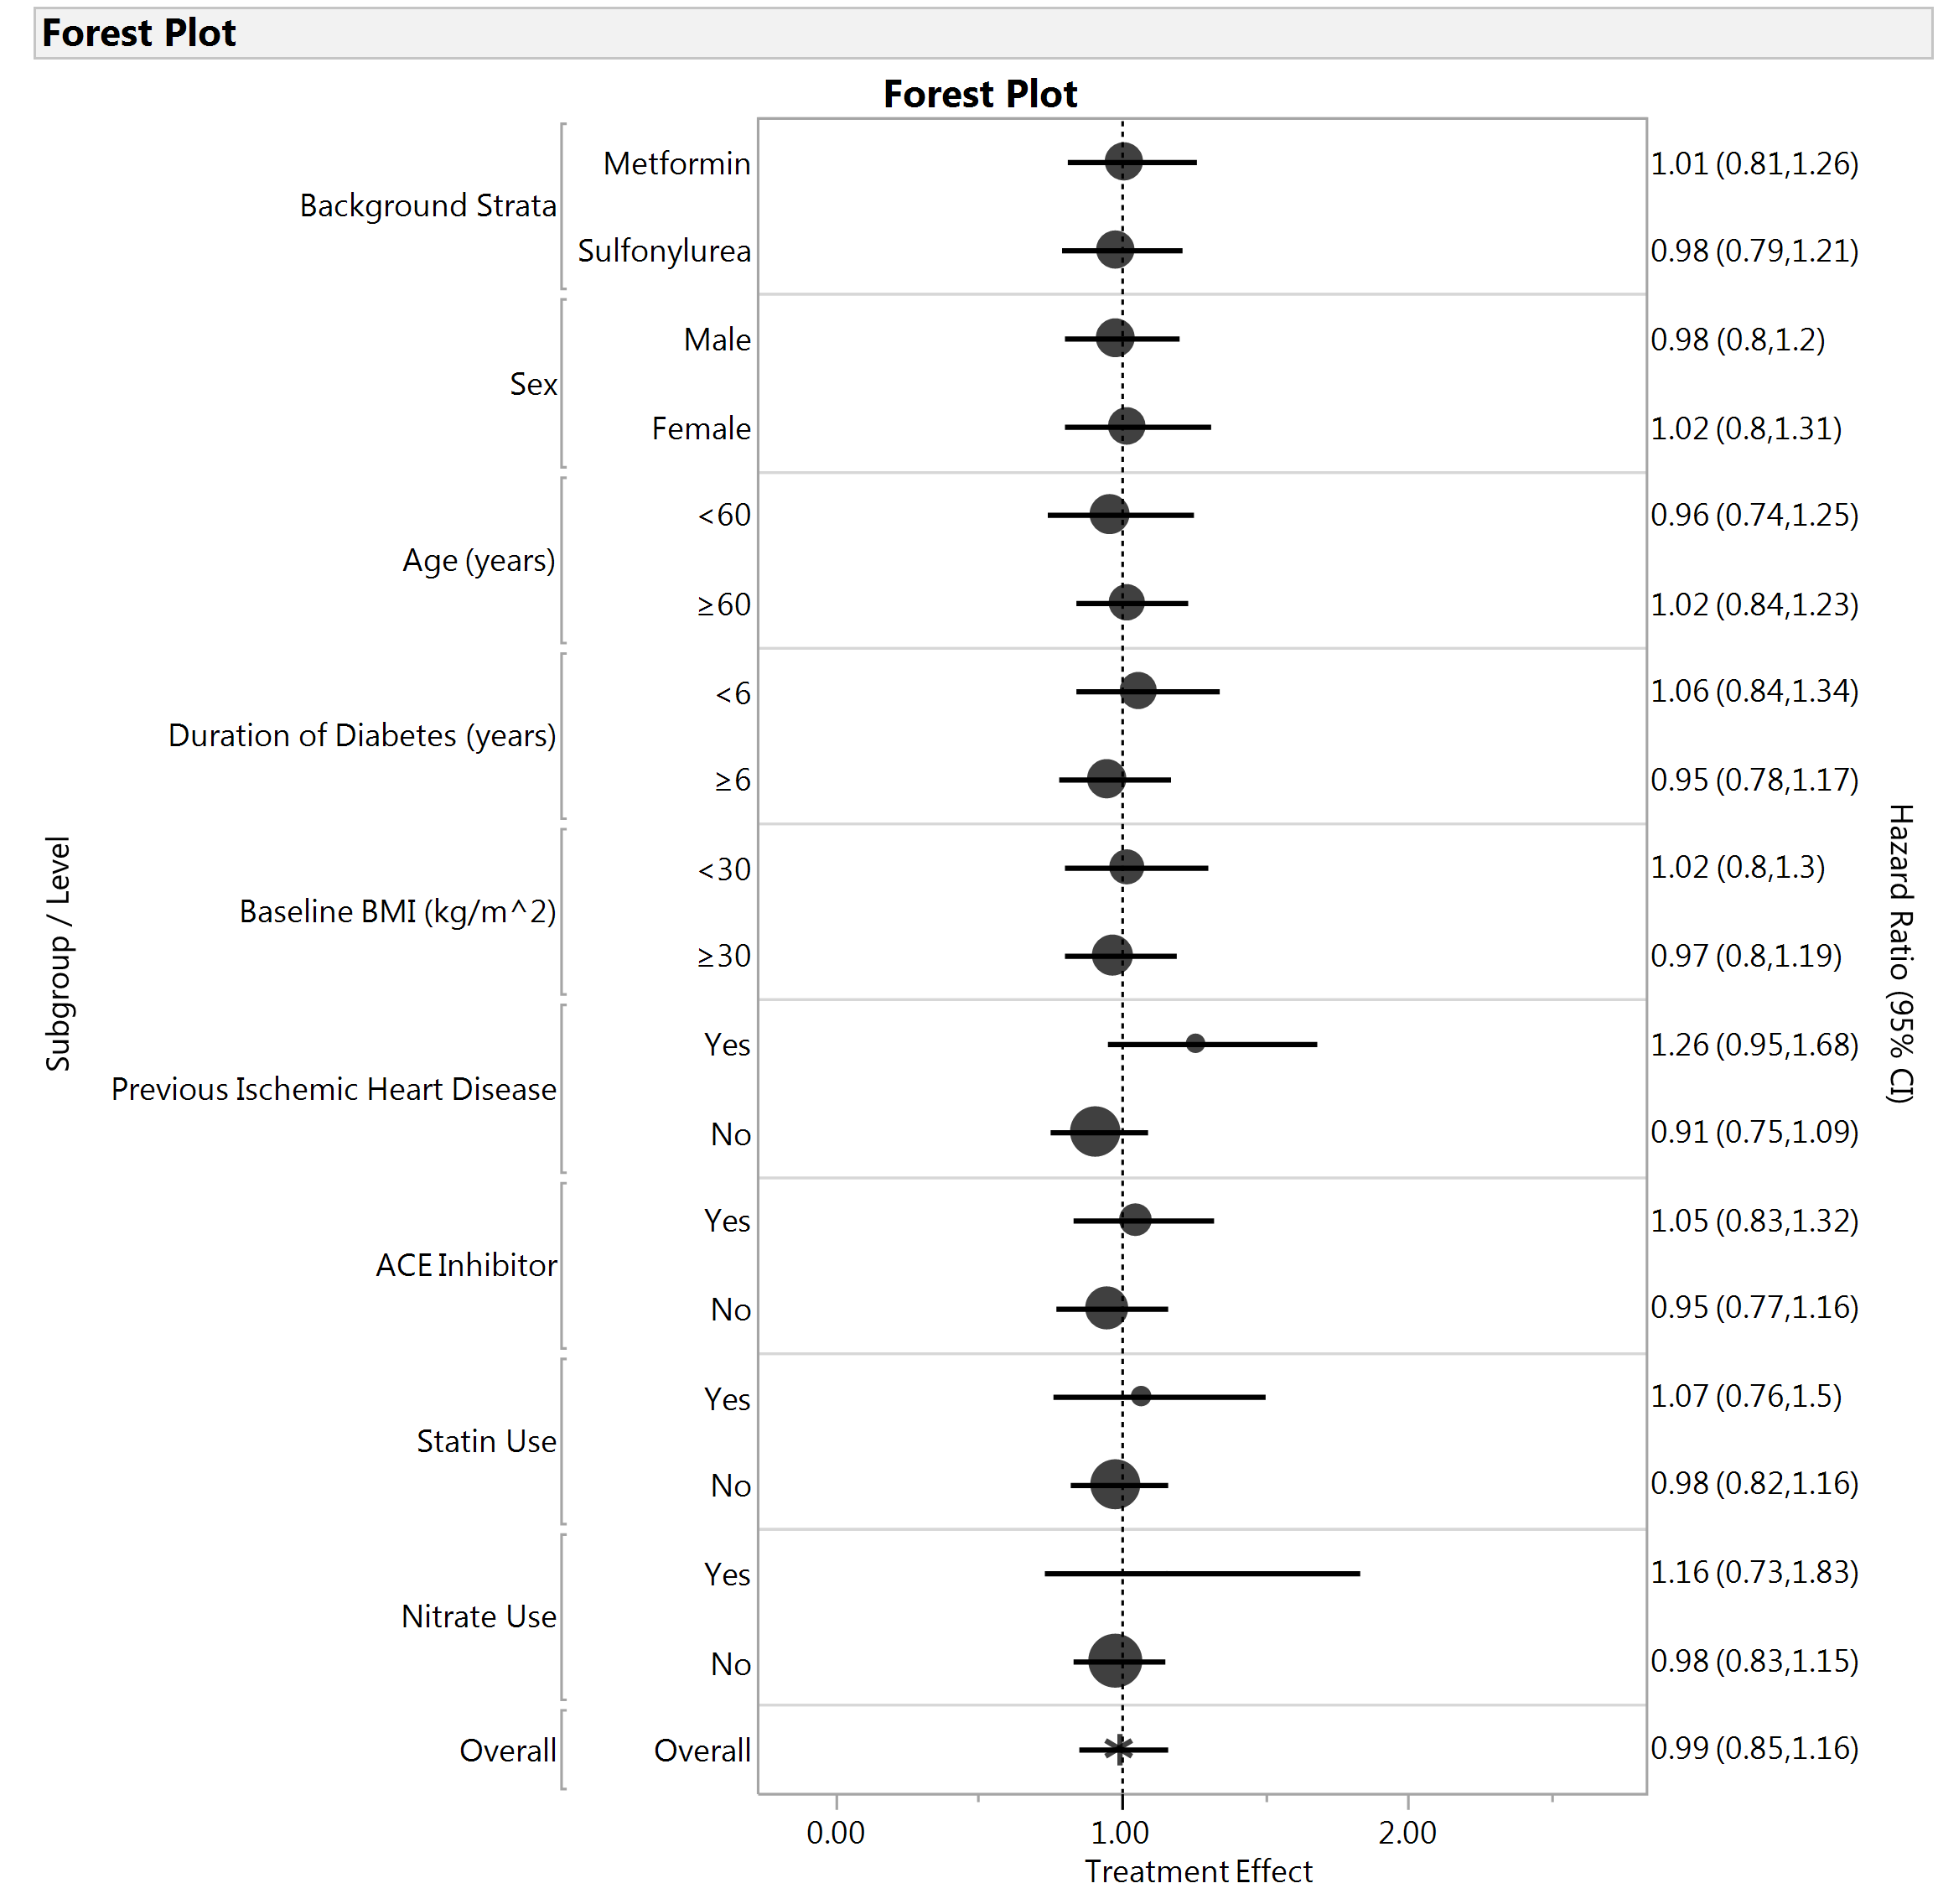Click the 0.00 tick label on x-axis

point(835,1832)
